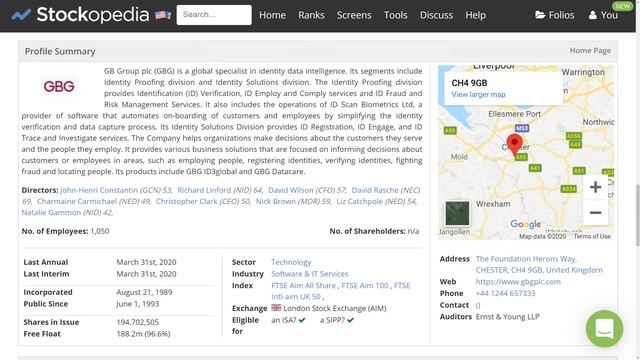Image resolution: width=640 pixels, height=360 pixels.
Task: Open Charmaine Carmichael director profile
Action: click(x=77, y=201)
